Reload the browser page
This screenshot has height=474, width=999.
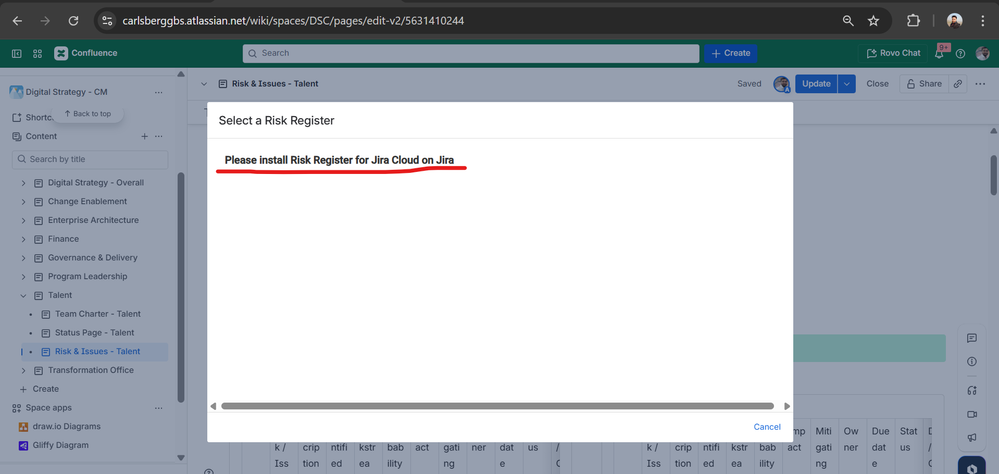[x=73, y=21]
